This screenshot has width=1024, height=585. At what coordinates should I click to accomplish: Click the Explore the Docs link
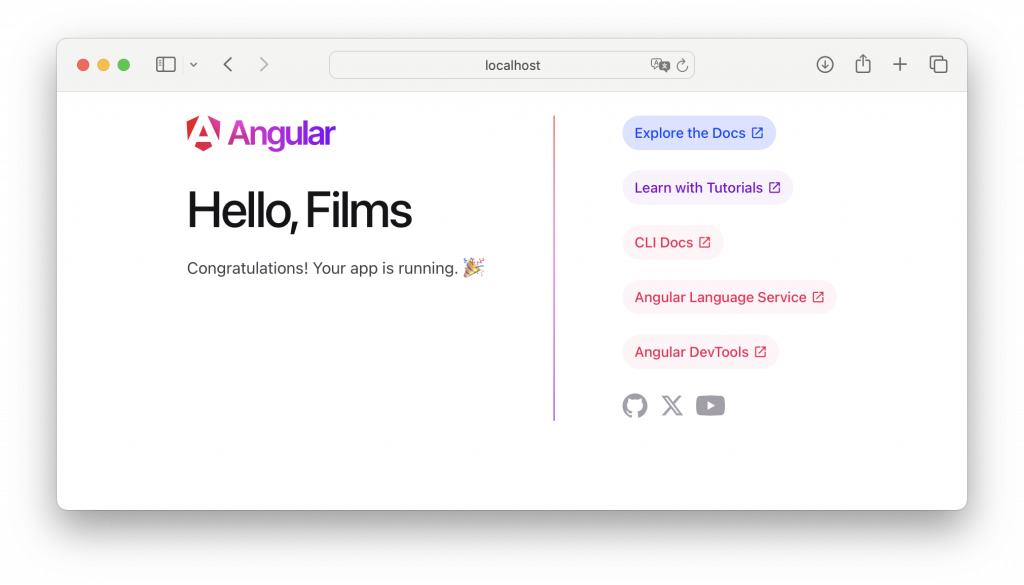tap(698, 133)
